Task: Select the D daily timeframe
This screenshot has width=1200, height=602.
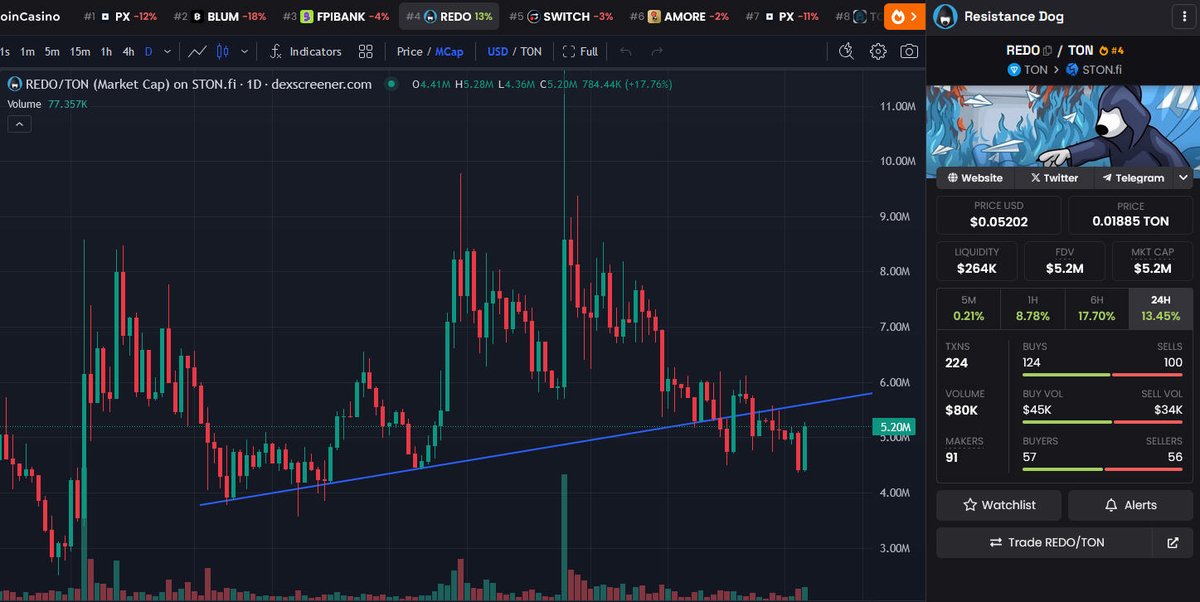Action: tap(149, 51)
